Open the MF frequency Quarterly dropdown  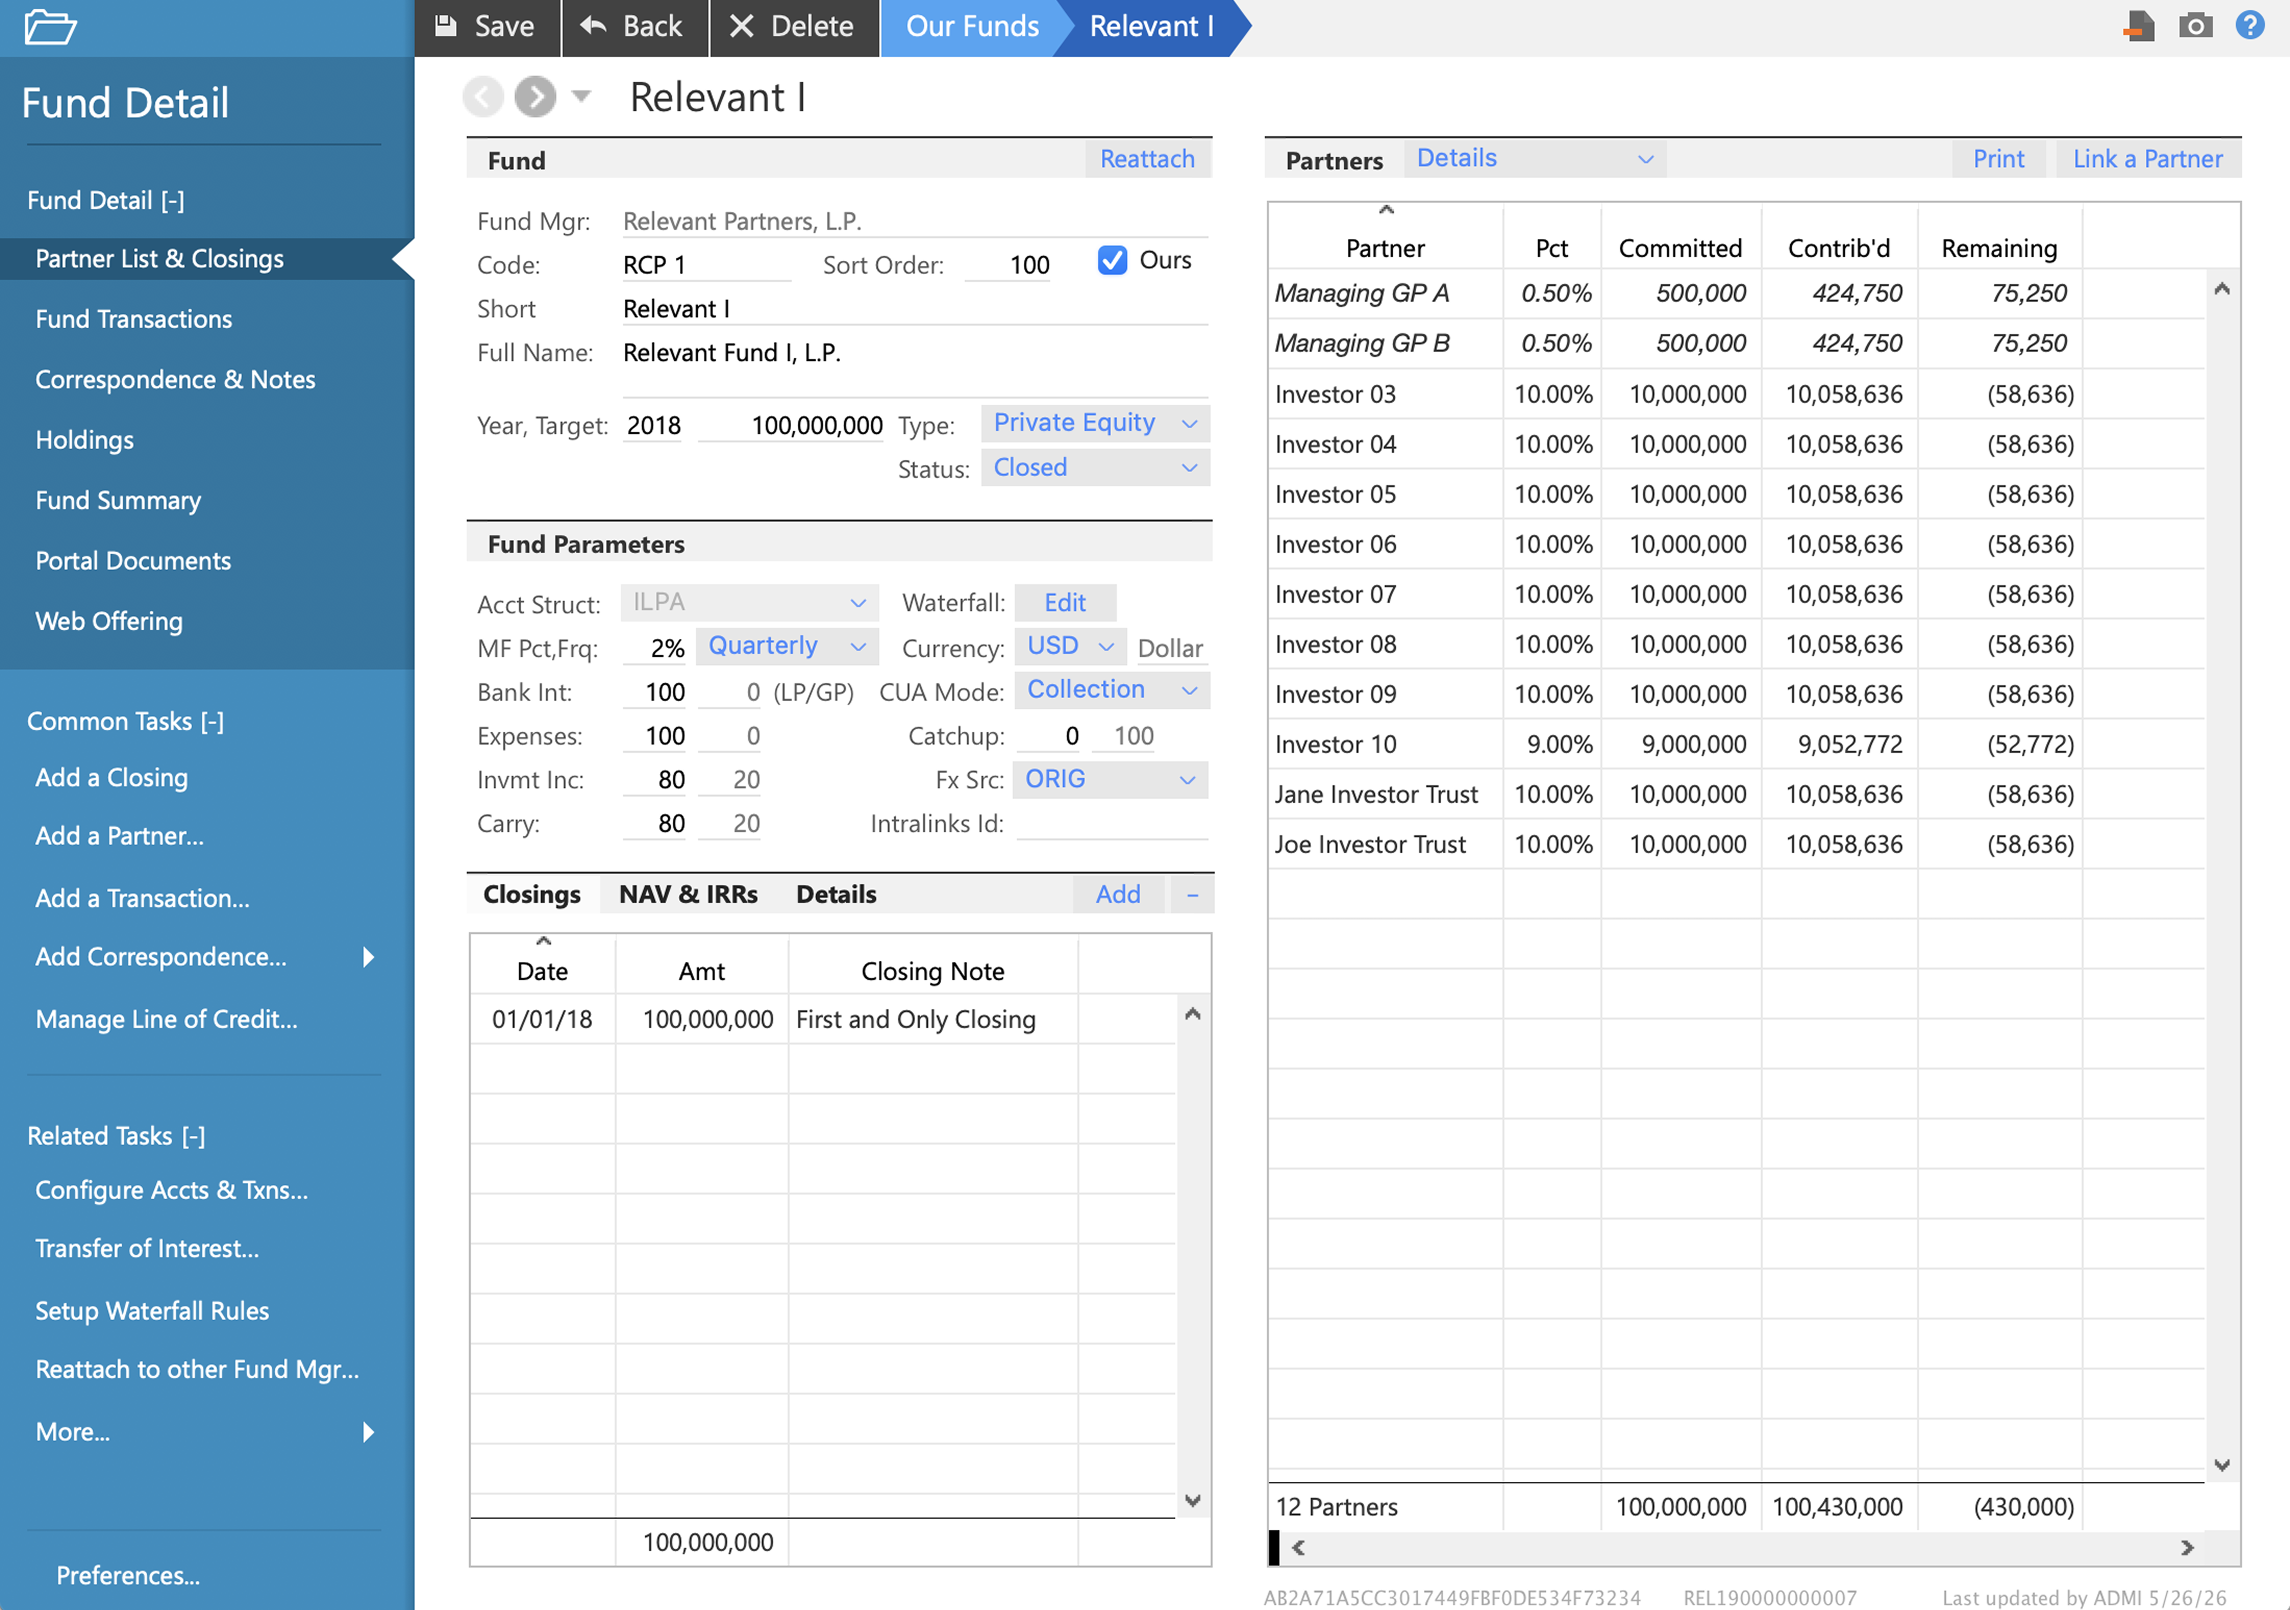pos(787,646)
